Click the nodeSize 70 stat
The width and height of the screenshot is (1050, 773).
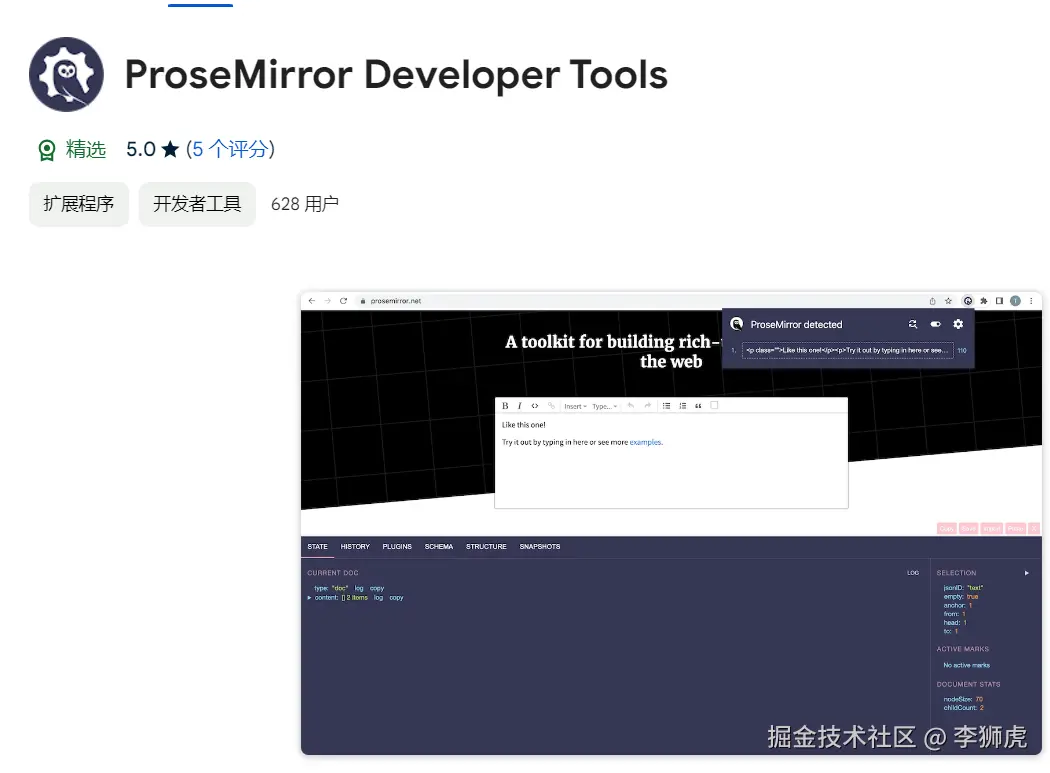[x=963, y=699]
